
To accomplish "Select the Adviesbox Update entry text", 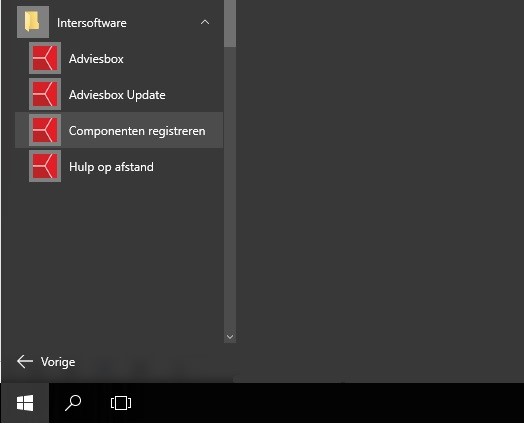I will (x=117, y=95).
